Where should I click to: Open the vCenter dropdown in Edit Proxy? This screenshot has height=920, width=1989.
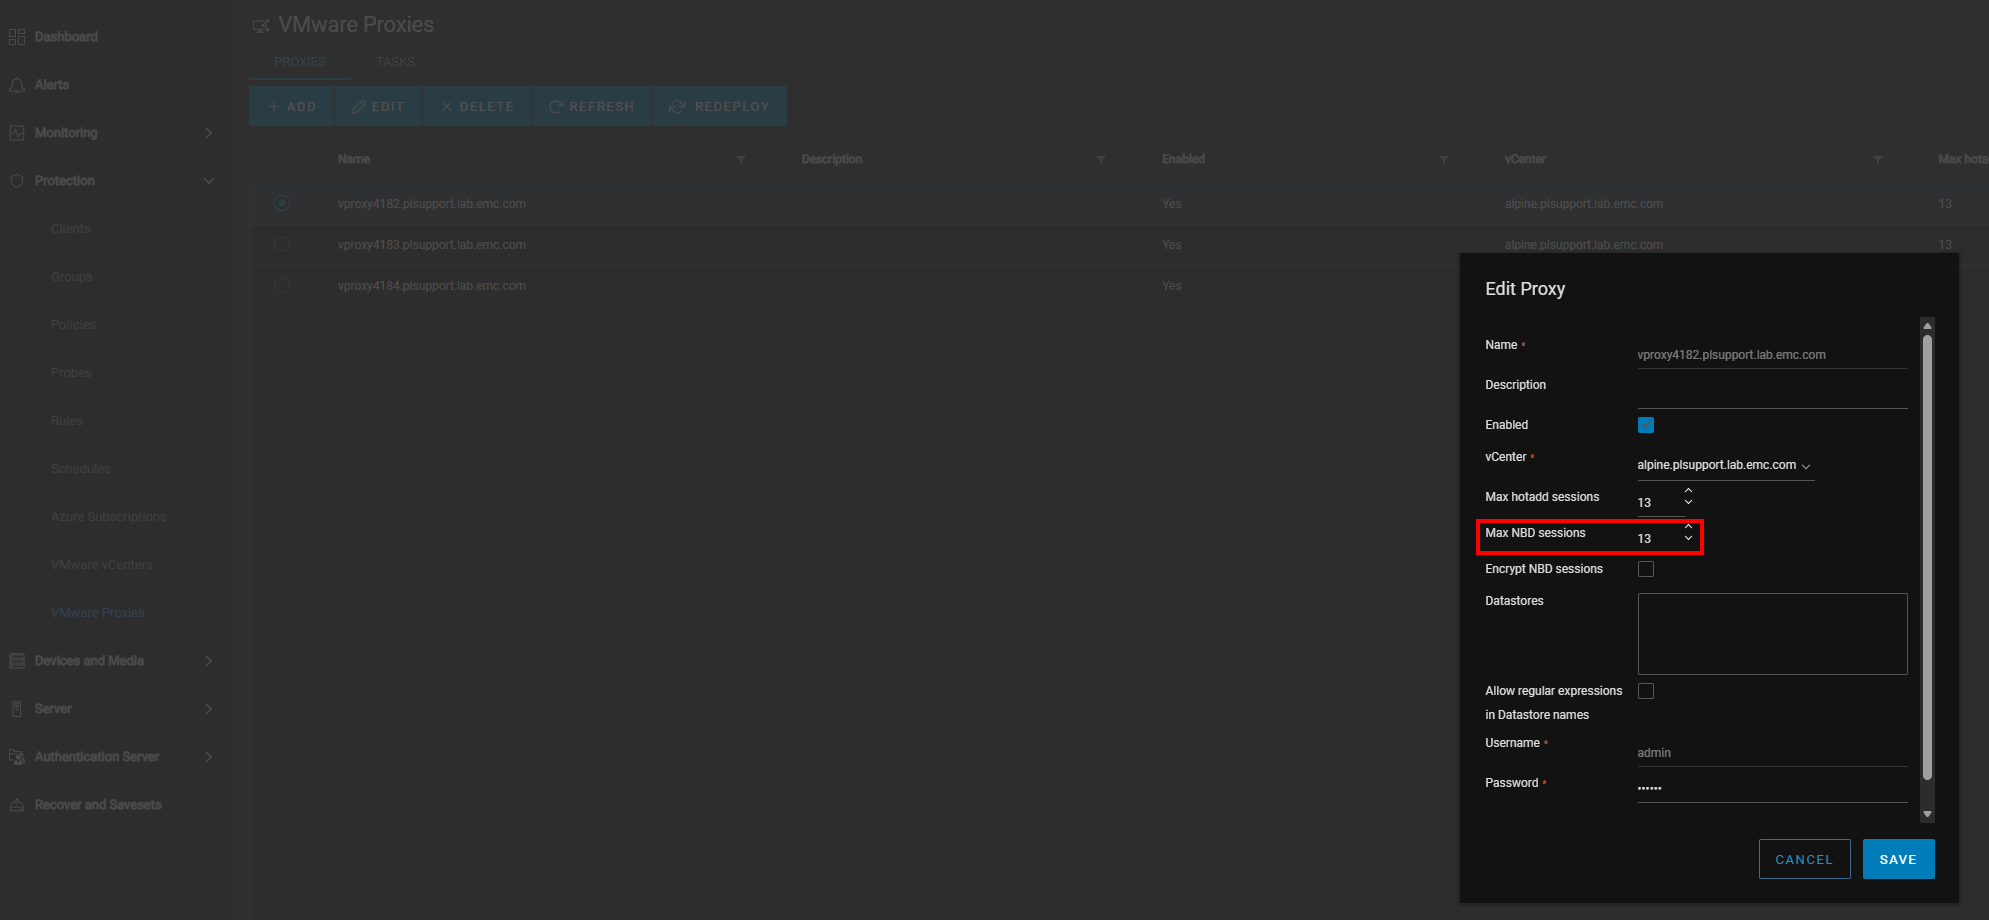[x=1725, y=466]
